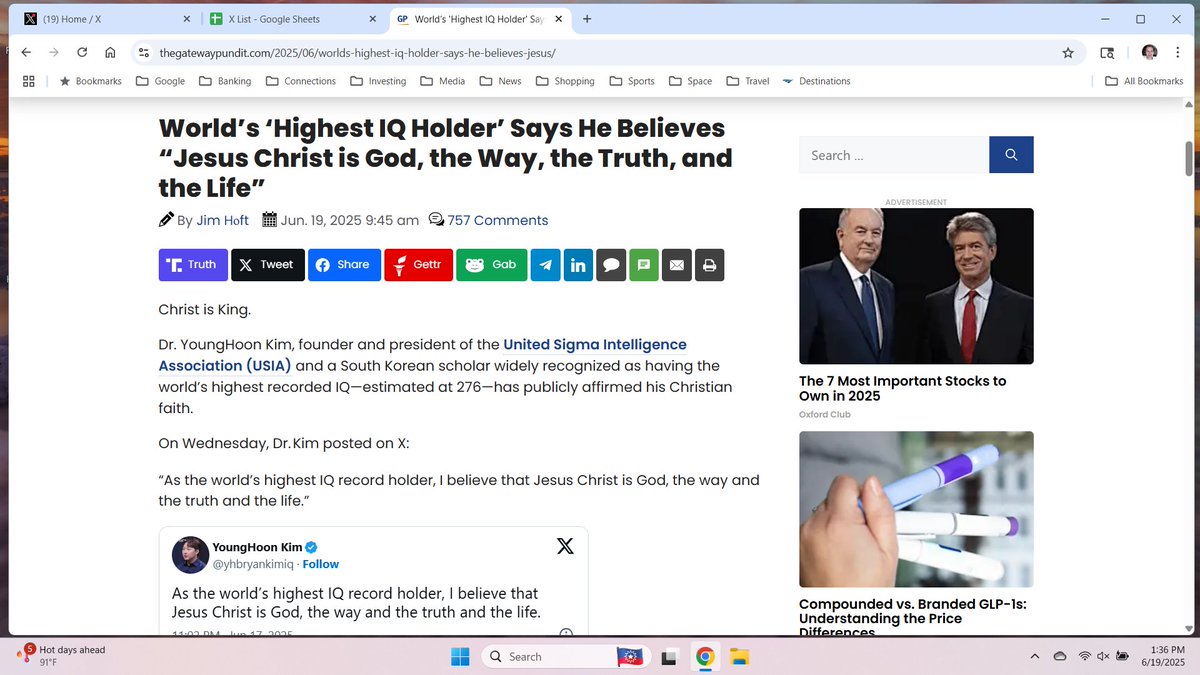The width and height of the screenshot is (1200, 675).
Task: Share article via Truth Social button
Action: point(192,265)
